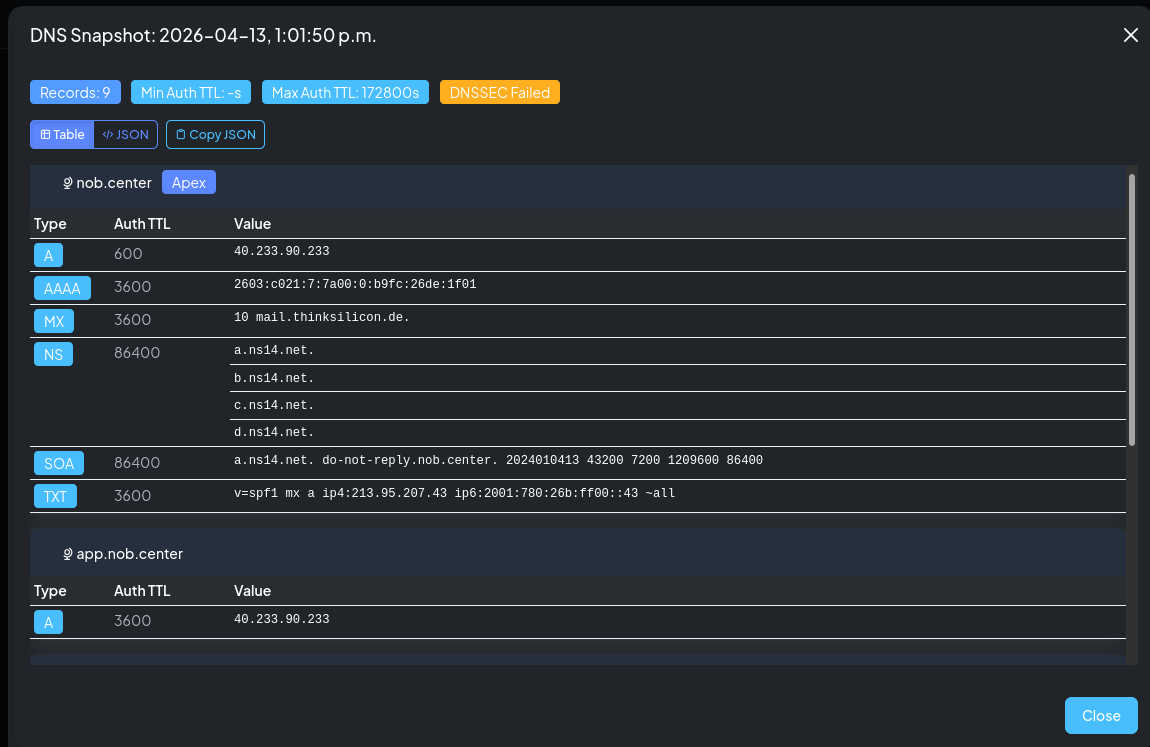Select the AAAA value 2603:c021:7:7a00:0:b9fc:26de:1f01
The height and width of the screenshot is (747, 1150).
pos(355,284)
